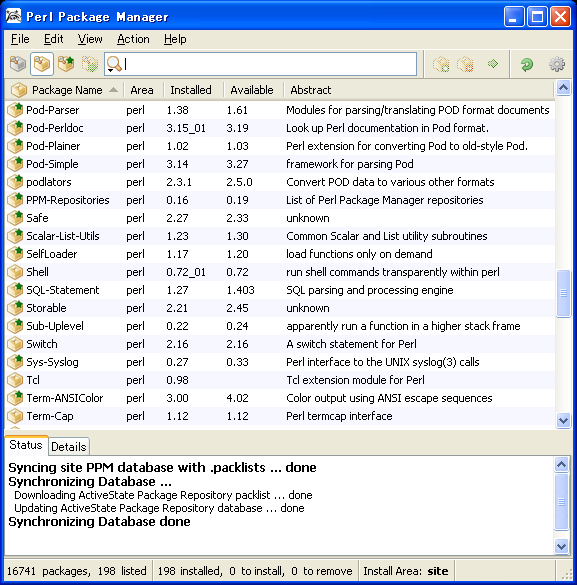
Task: Click the Pod-Parser package icon
Action: coord(15,110)
